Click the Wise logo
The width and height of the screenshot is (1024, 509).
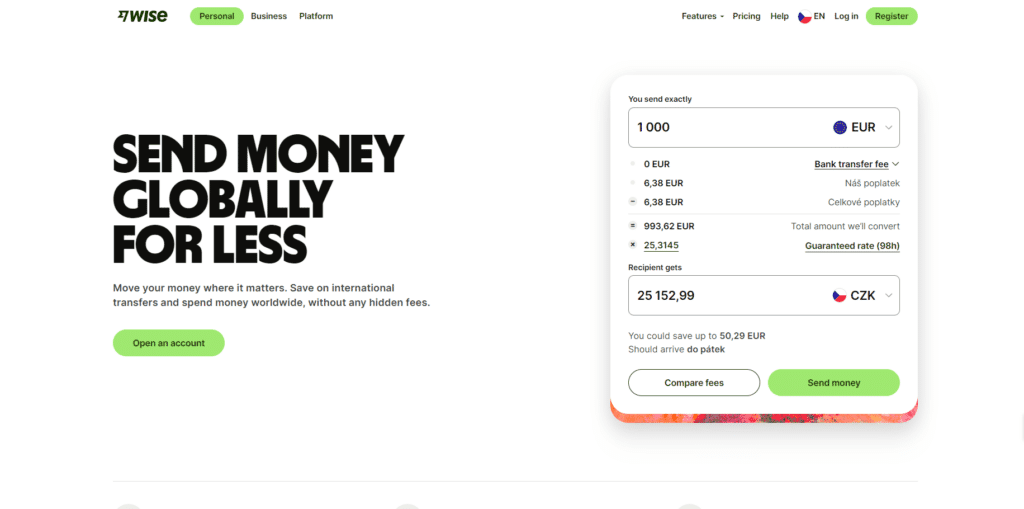click(x=142, y=16)
